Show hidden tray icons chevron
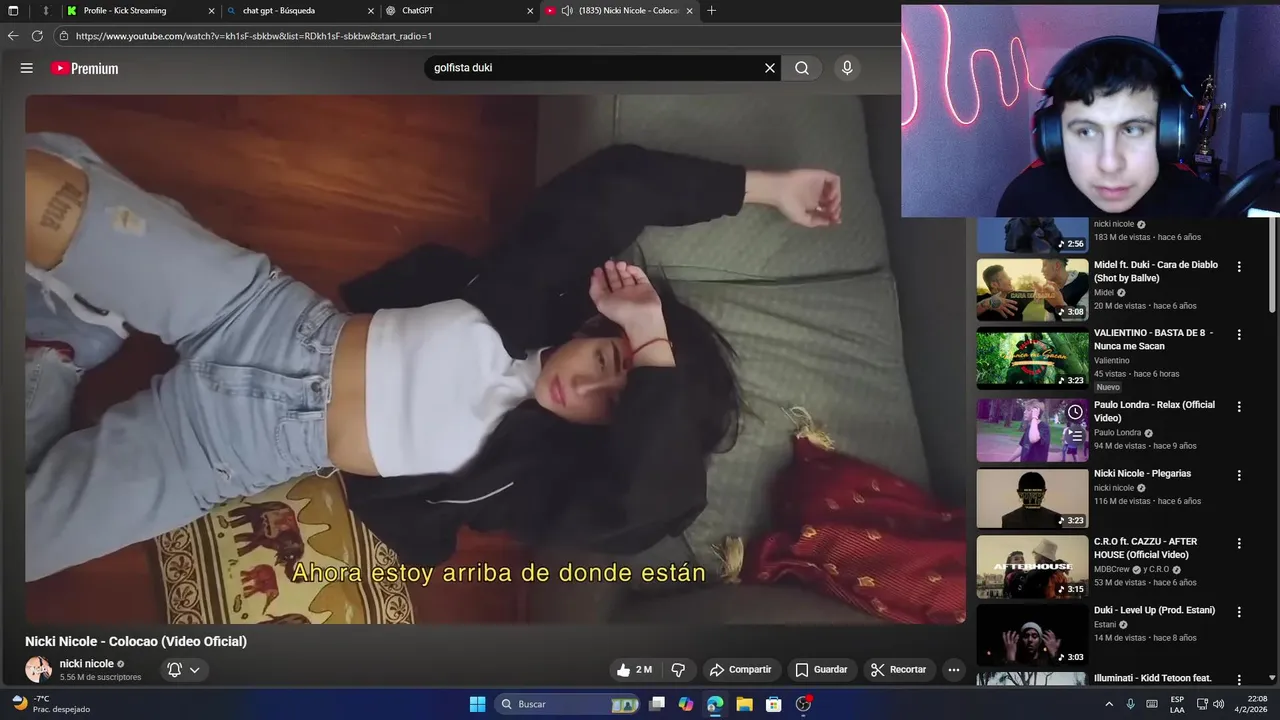 (x=1109, y=704)
